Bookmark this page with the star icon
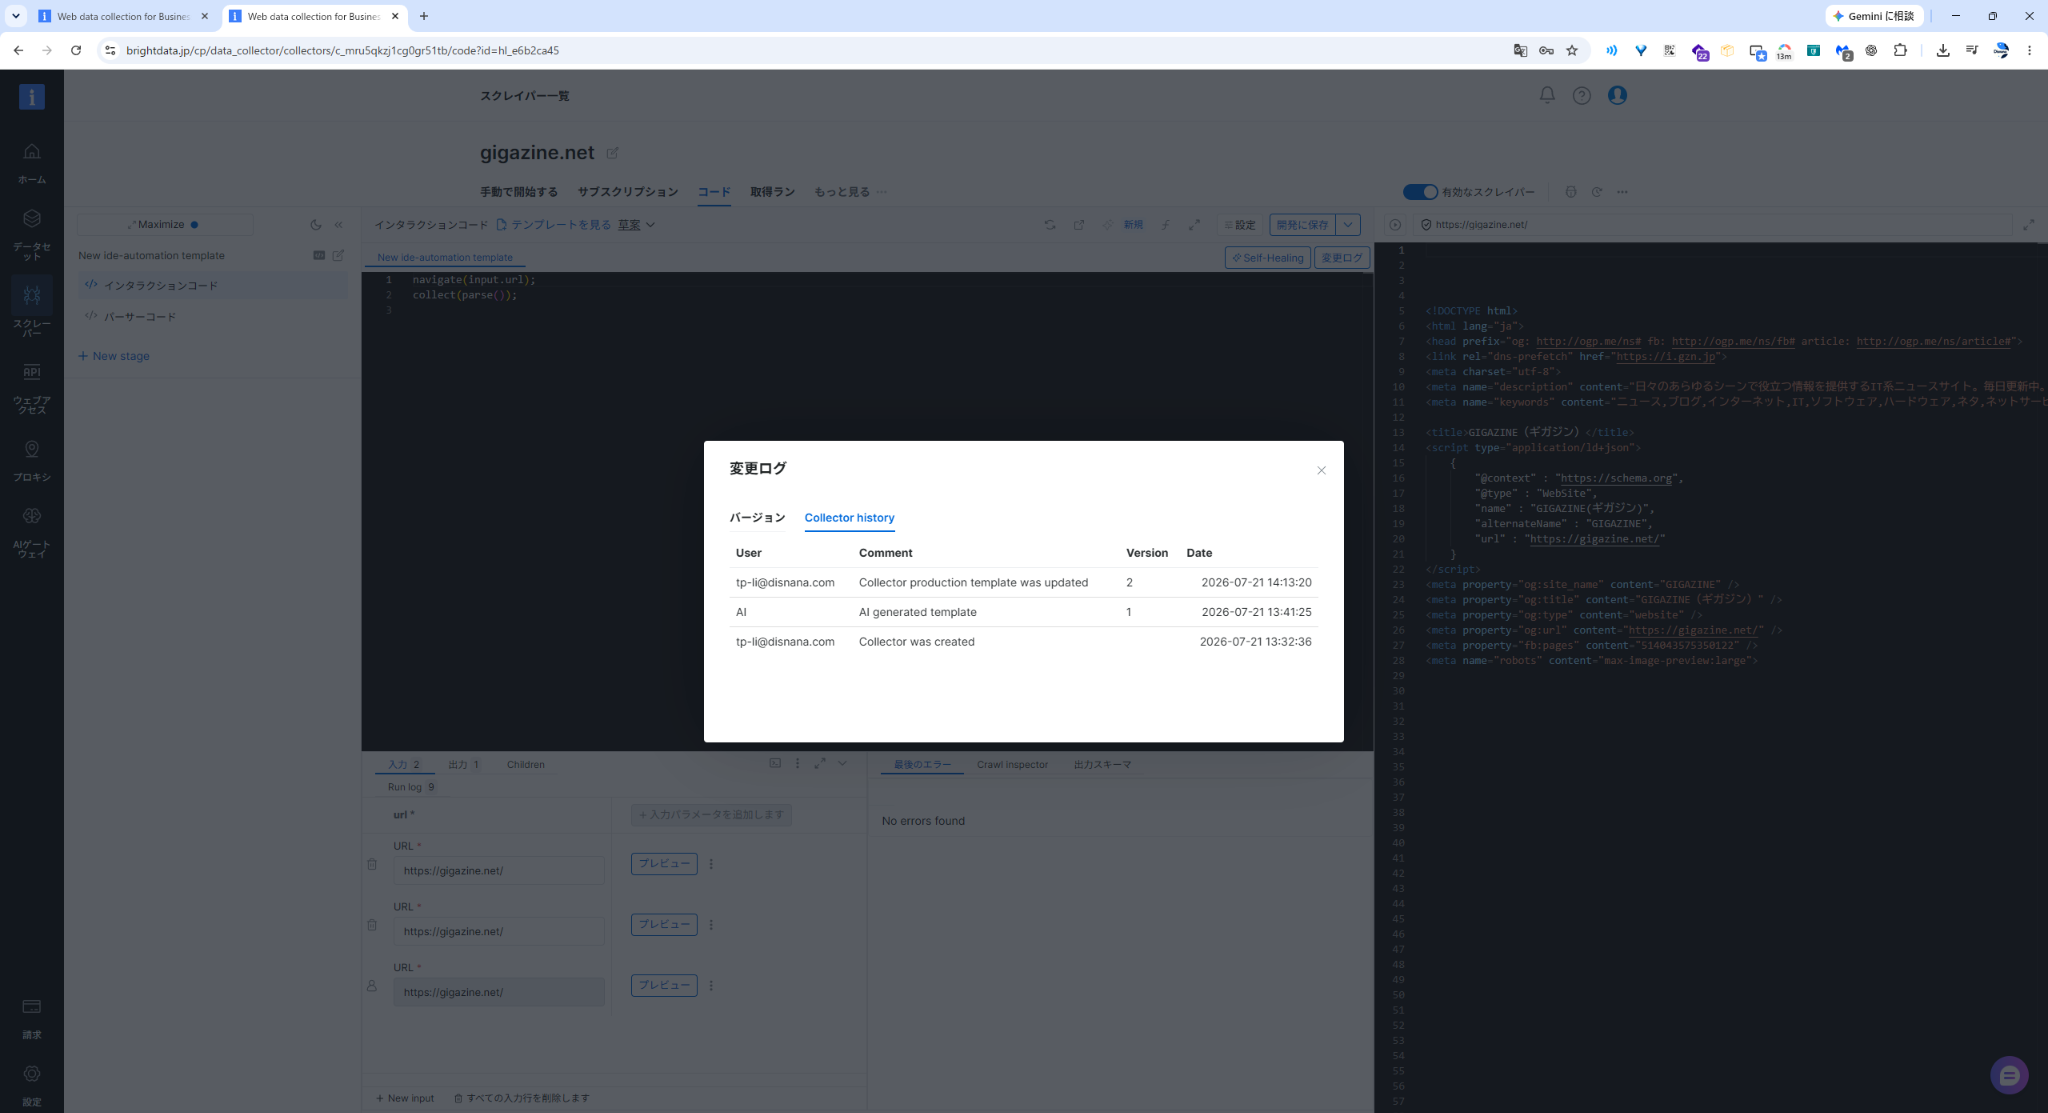The height and width of the screenshot is (1113, 2048). tap(1572, 50)
